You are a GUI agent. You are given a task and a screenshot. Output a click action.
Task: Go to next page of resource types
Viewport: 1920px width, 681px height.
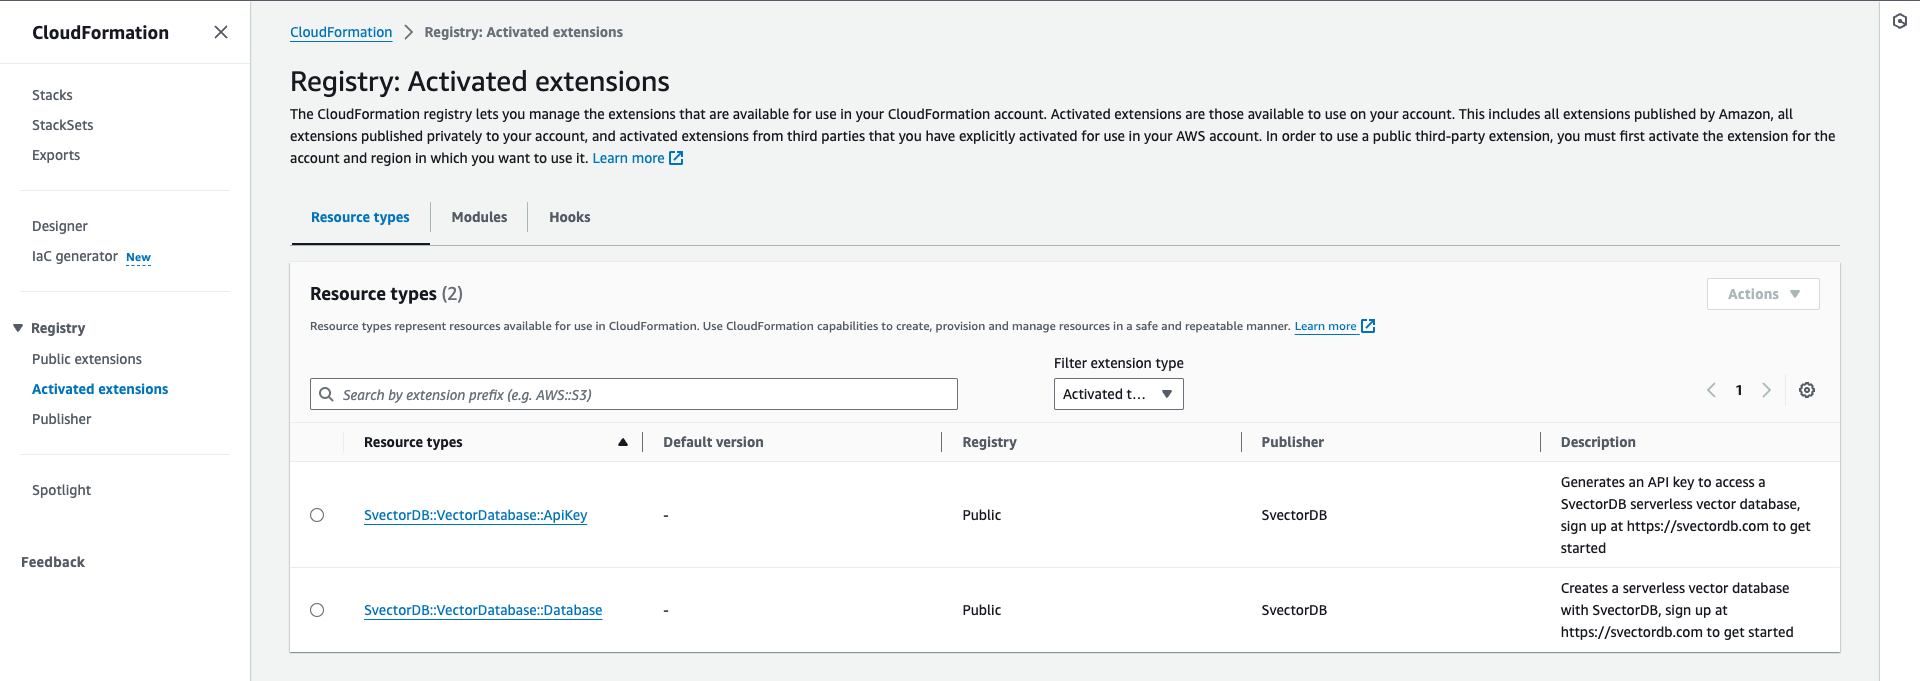pyautogui.click(x=1767, y=390)
